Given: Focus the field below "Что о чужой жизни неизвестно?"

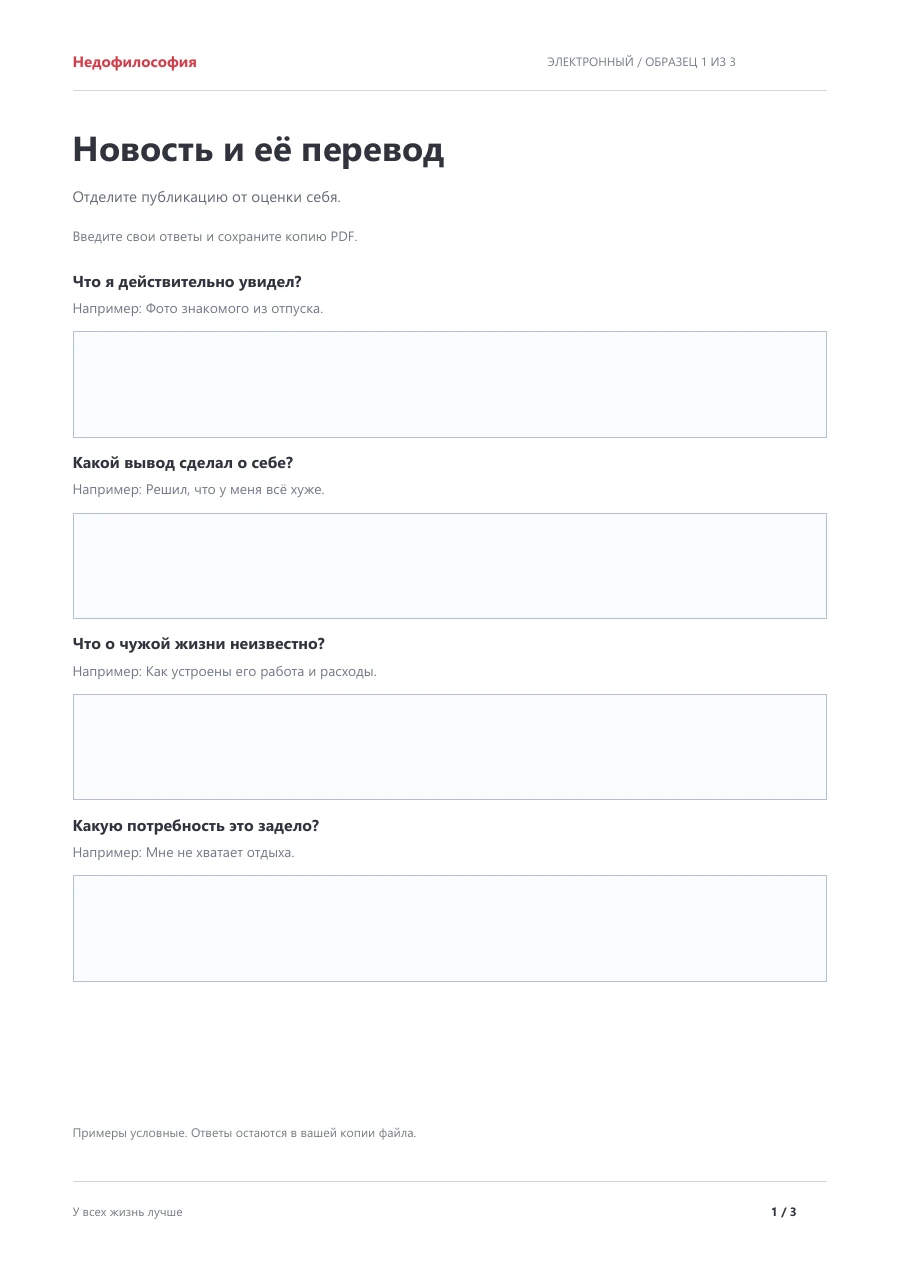Looking at the screenshot, I should pos(449,747).
